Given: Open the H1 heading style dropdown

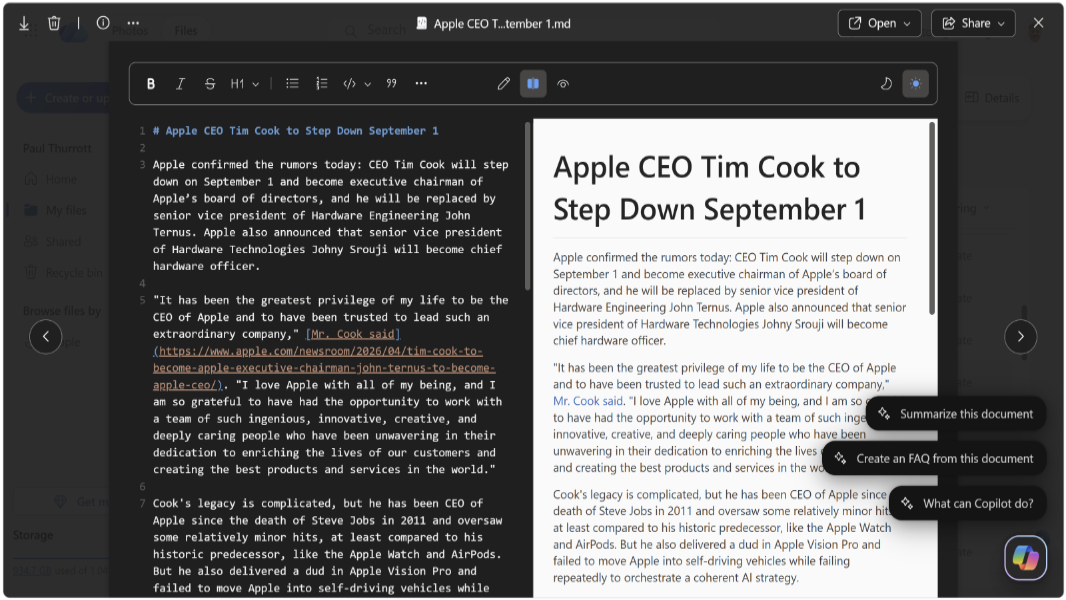Looking at the screenshot, I should (x=246, y=83).
